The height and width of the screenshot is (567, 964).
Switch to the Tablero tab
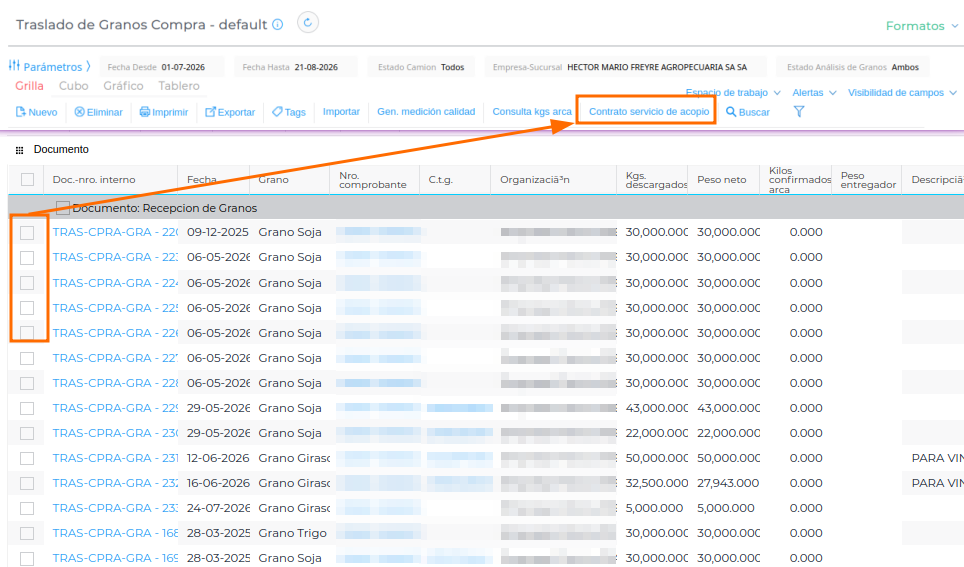(x=179, y=86)
